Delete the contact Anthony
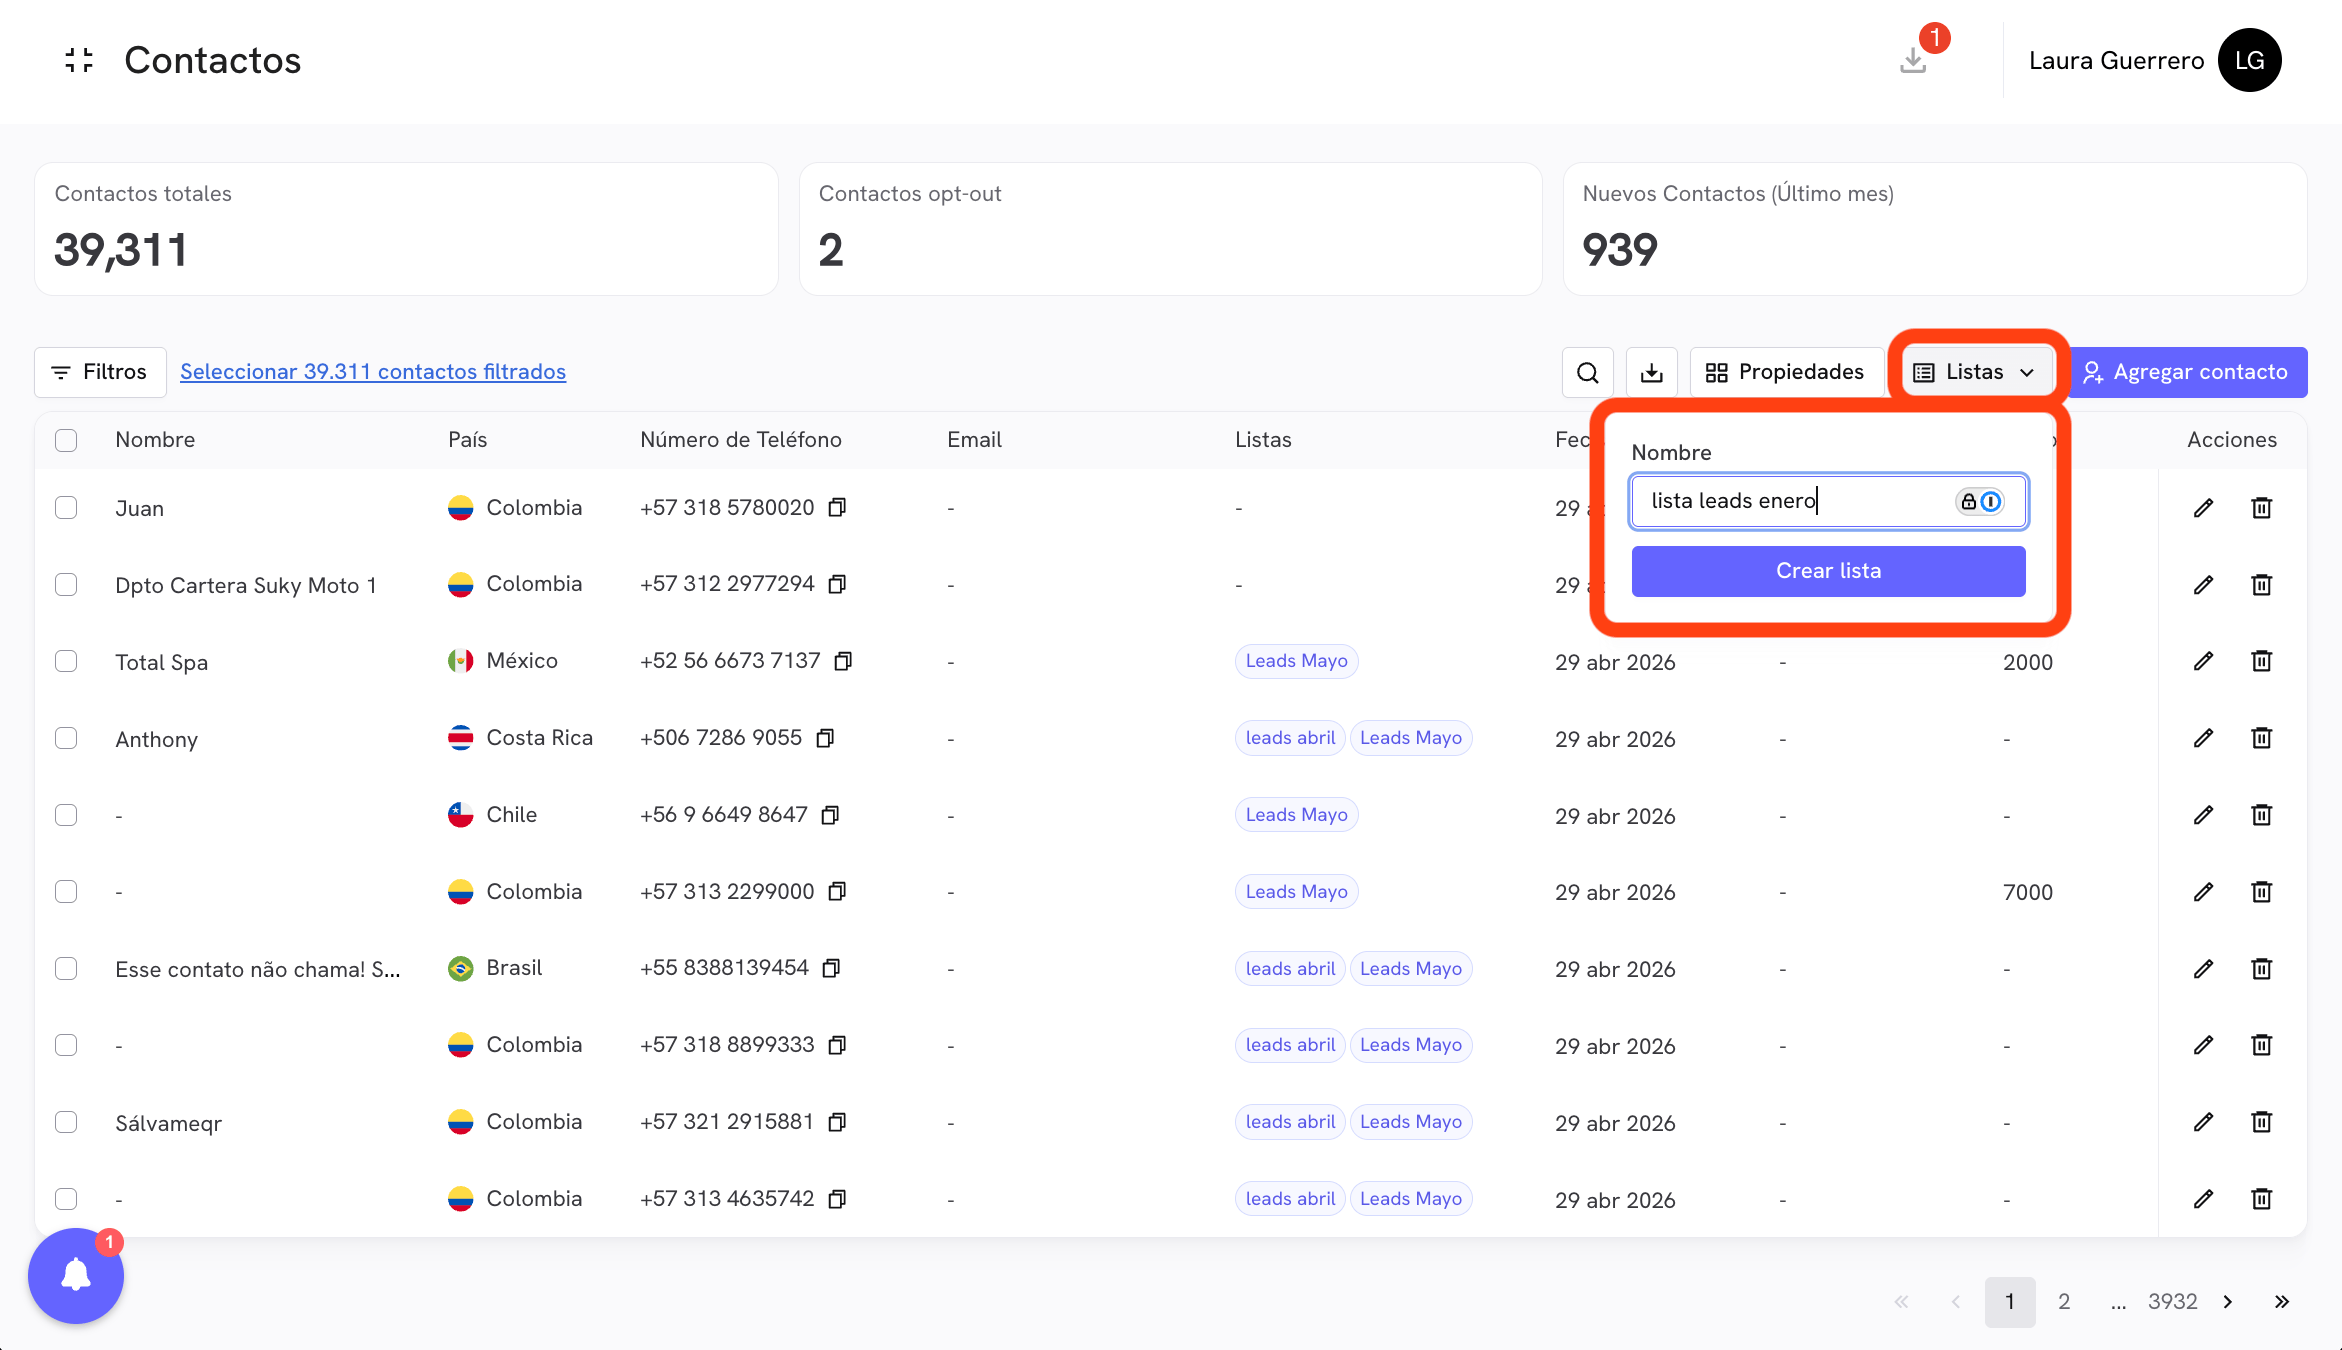2342x1350 pixels. click(2261, 738)
